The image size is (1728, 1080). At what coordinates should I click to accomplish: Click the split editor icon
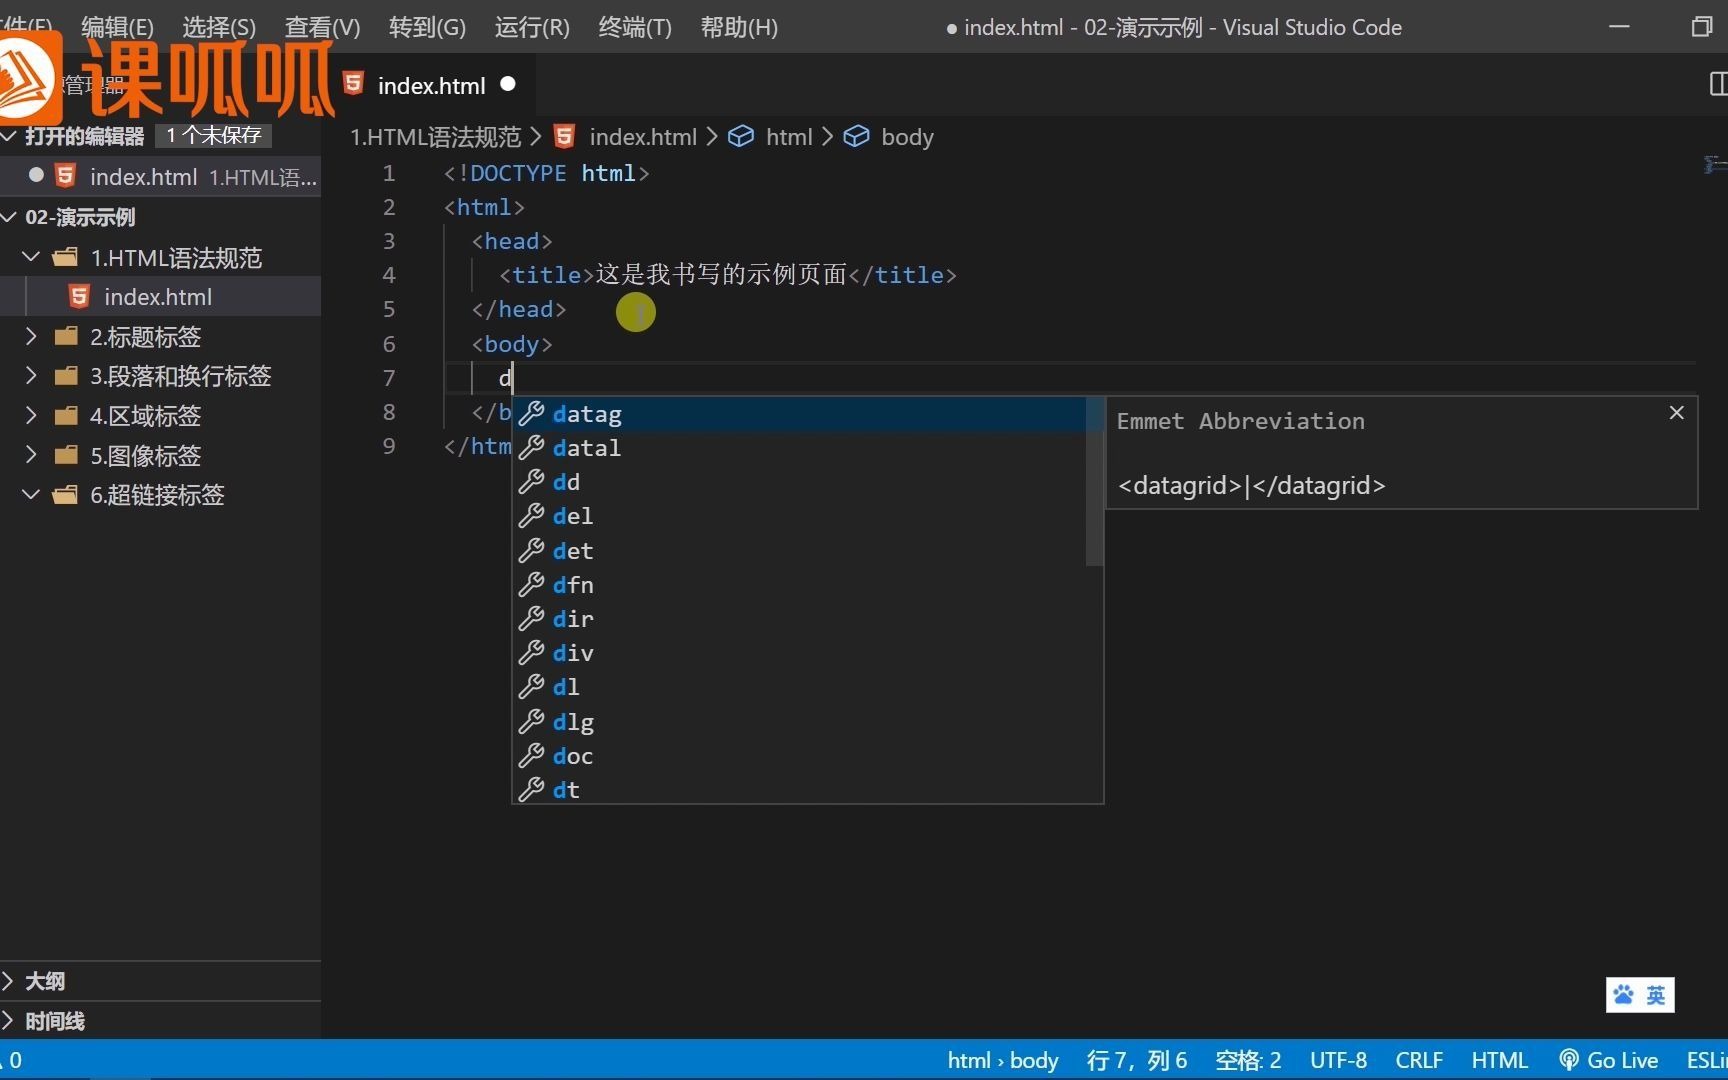click(1718, 84)
